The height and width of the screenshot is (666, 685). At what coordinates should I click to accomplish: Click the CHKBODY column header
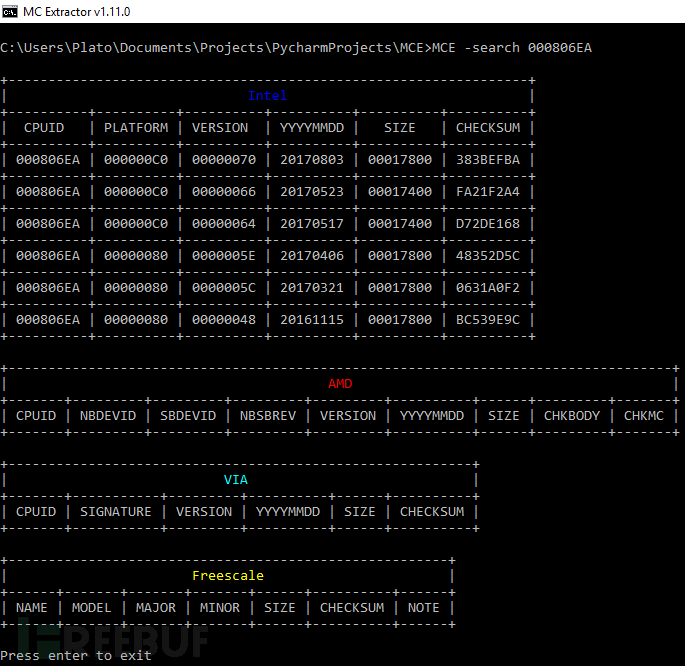572,416
